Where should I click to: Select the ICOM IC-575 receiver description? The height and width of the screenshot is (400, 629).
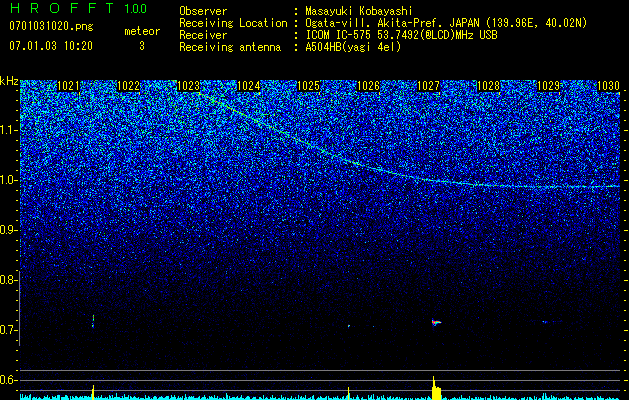[401, 35]
